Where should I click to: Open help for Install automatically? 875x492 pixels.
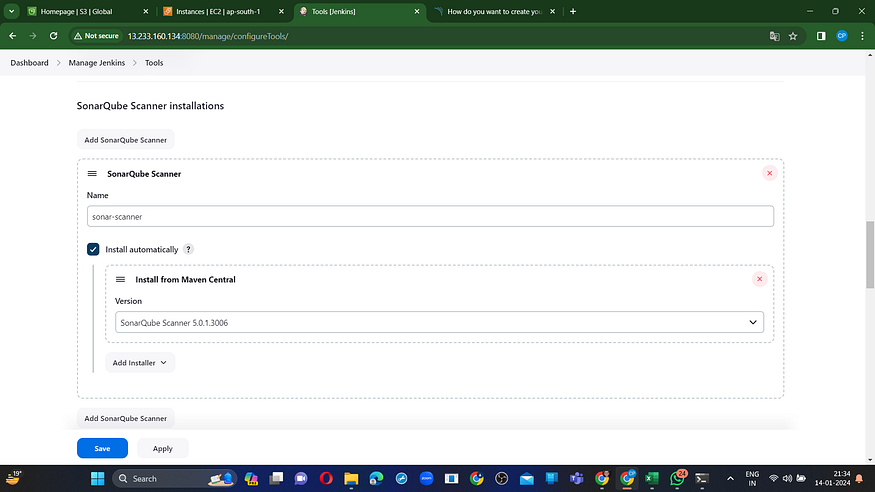(x=189, y=249)
